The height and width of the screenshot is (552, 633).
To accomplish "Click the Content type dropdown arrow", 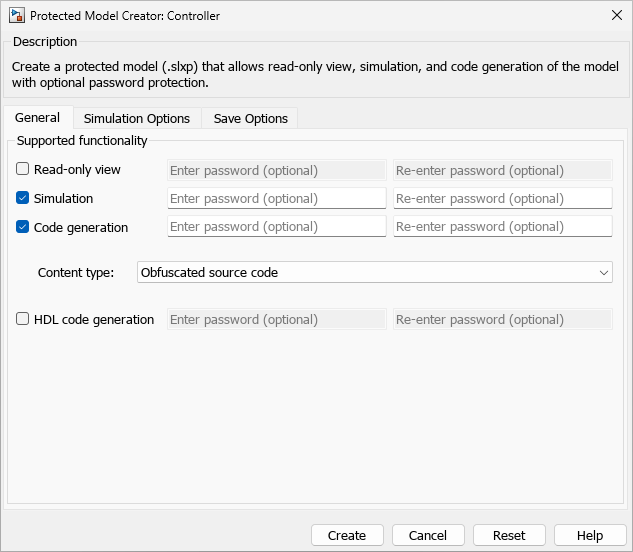I will (x=603, y=272).
